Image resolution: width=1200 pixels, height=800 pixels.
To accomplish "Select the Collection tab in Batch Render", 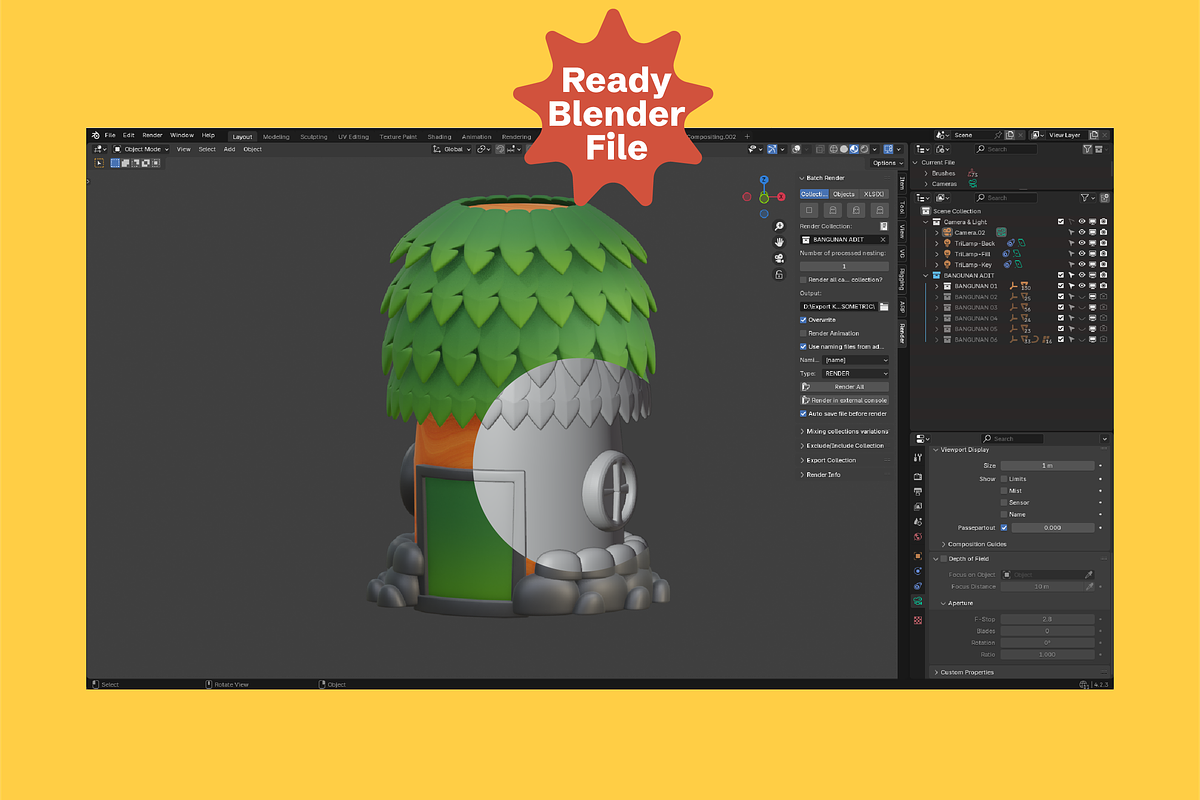I will 814,194.
